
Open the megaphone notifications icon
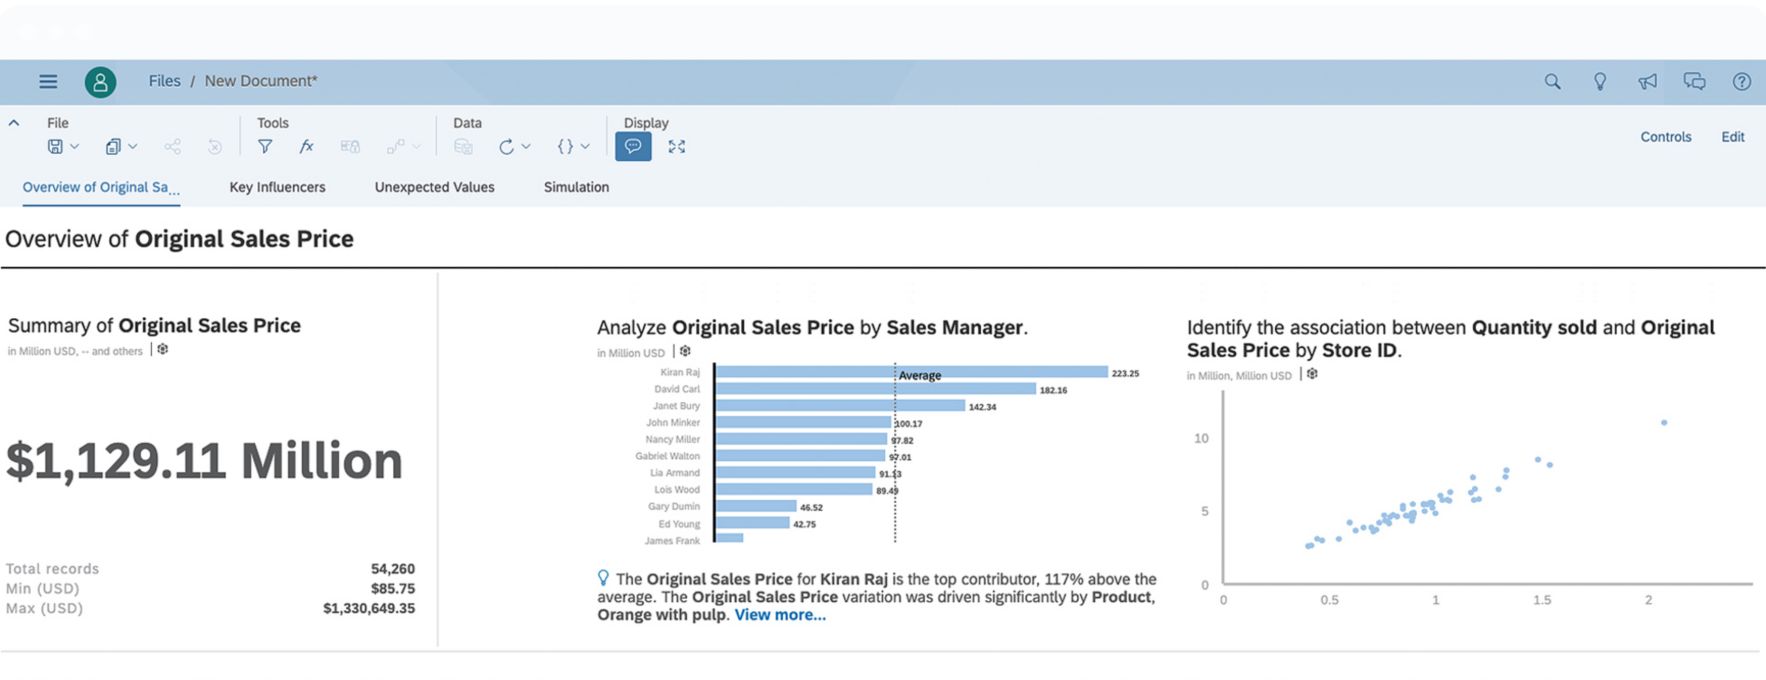pos(1647,82)
